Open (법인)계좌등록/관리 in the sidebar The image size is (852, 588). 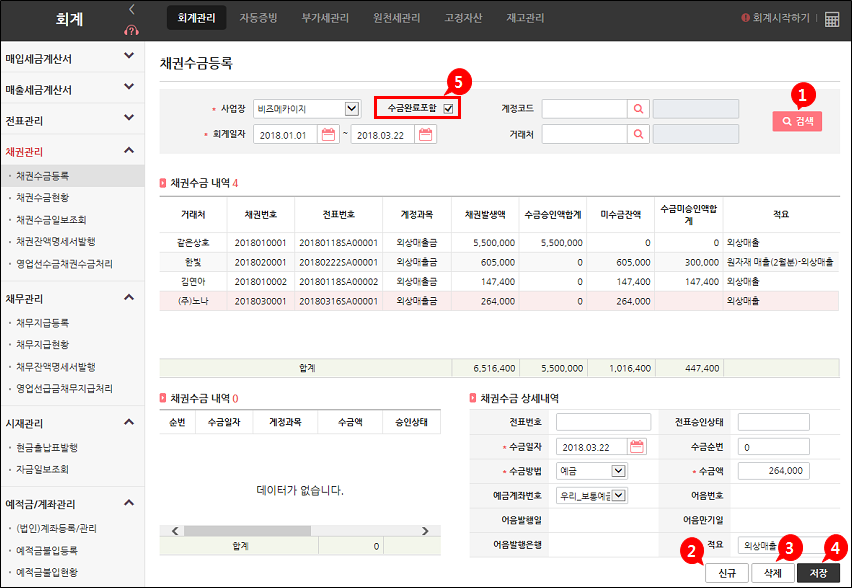[56, 528]
